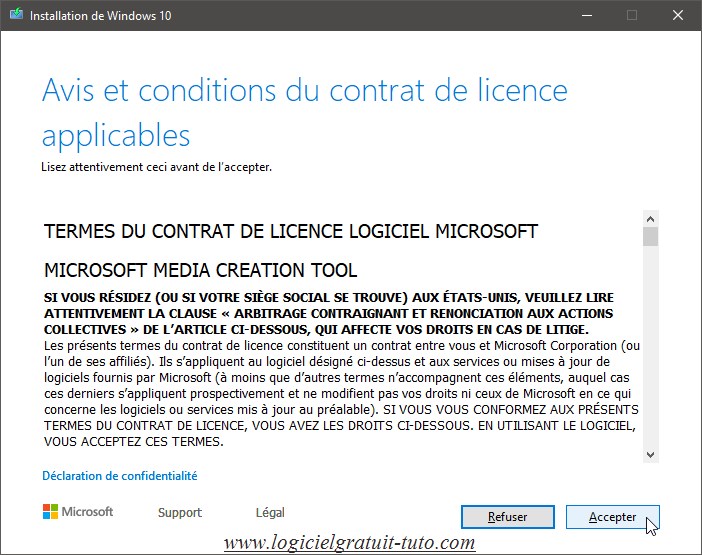Image resolution: width=702 pixels, height=555 pixels.
Task: Minimize the Installation de Windows 10 window
Action: 587,15
